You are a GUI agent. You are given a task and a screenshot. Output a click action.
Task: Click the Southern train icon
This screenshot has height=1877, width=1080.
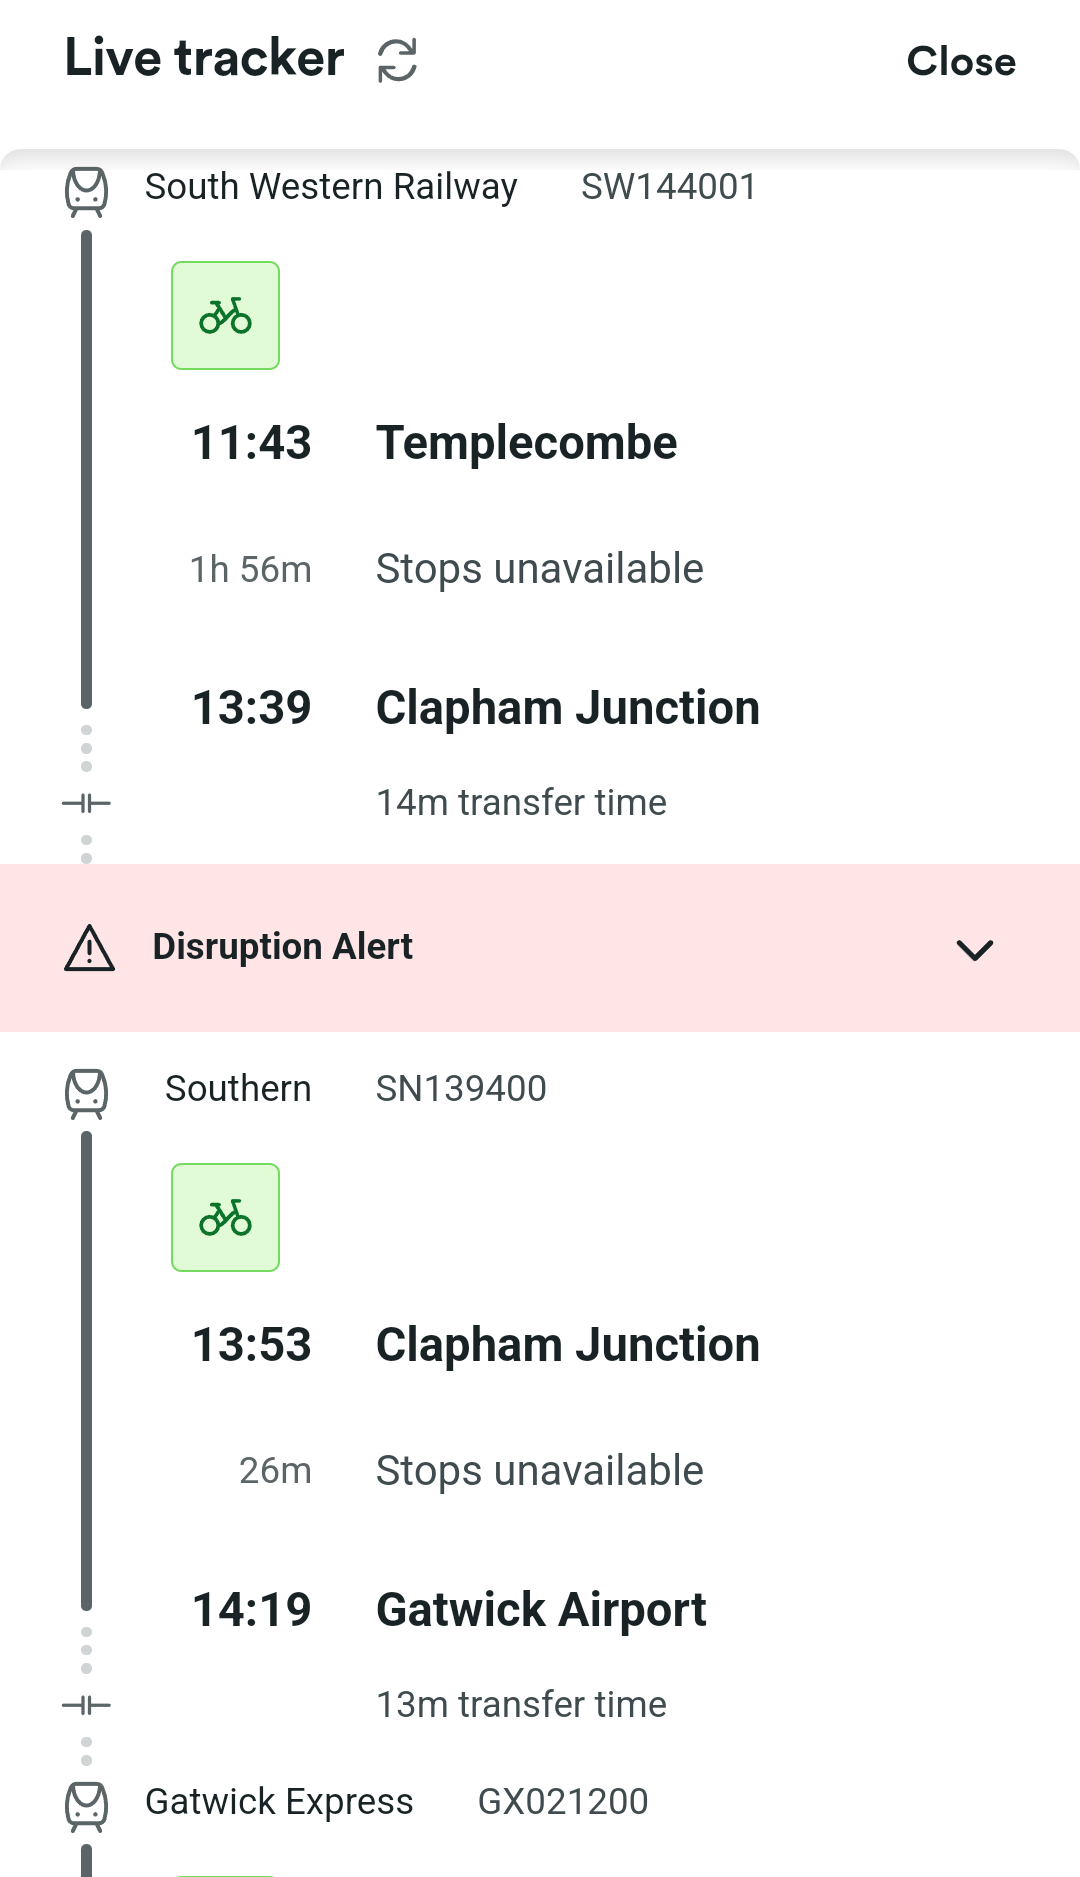click(87, 1093)
